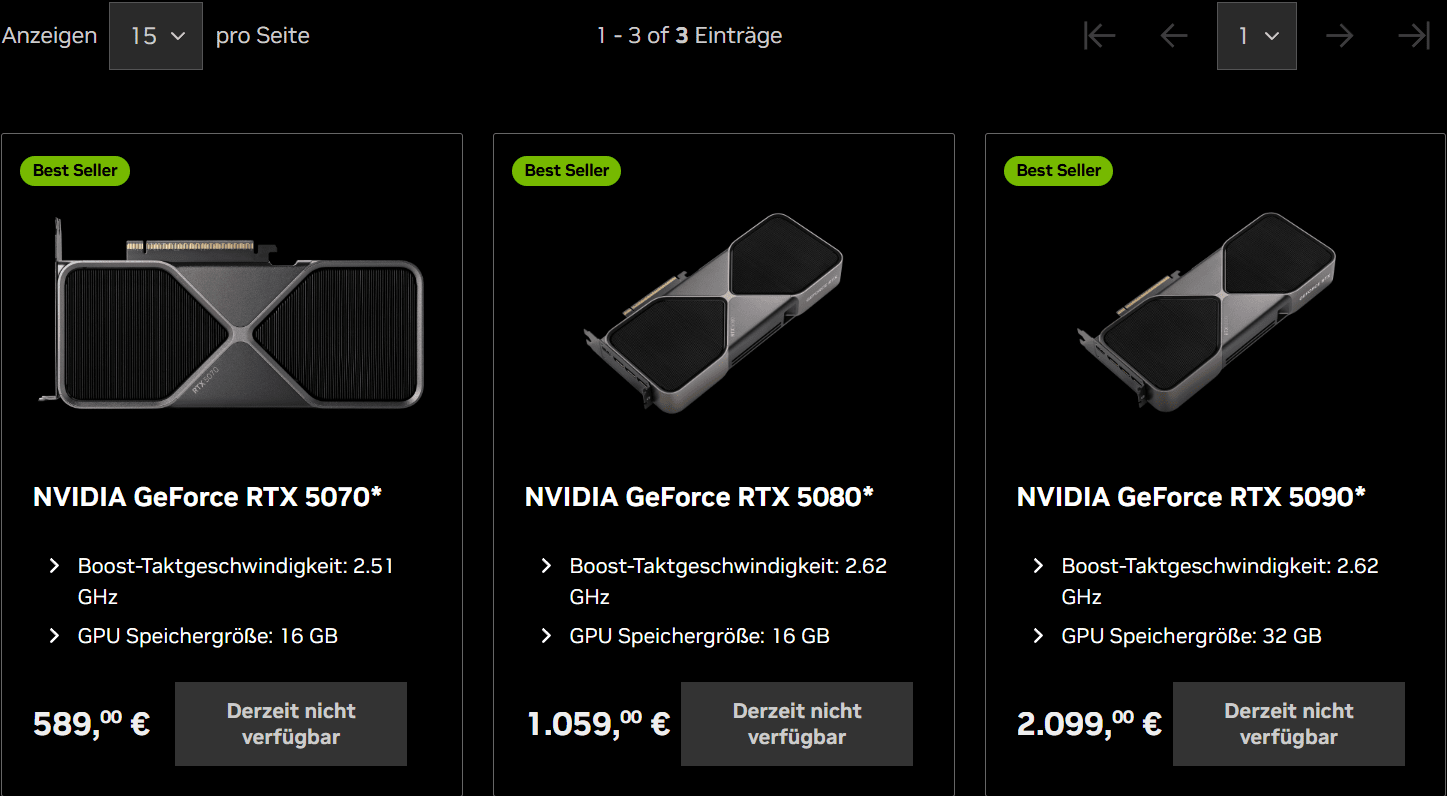Open the items per page dropdown showing 15
Screen dimensions: 1447x796
[156, 36]
